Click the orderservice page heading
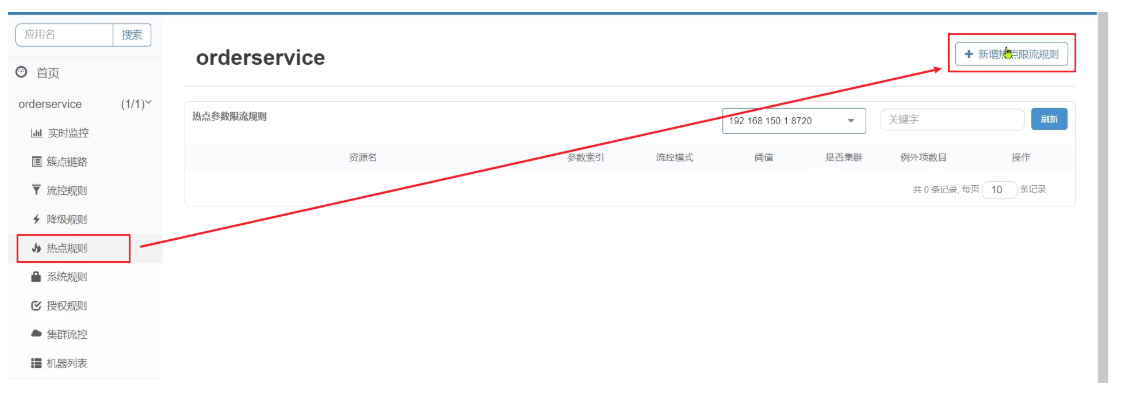This screenshot has width=1129, height=397. [261, 58]
